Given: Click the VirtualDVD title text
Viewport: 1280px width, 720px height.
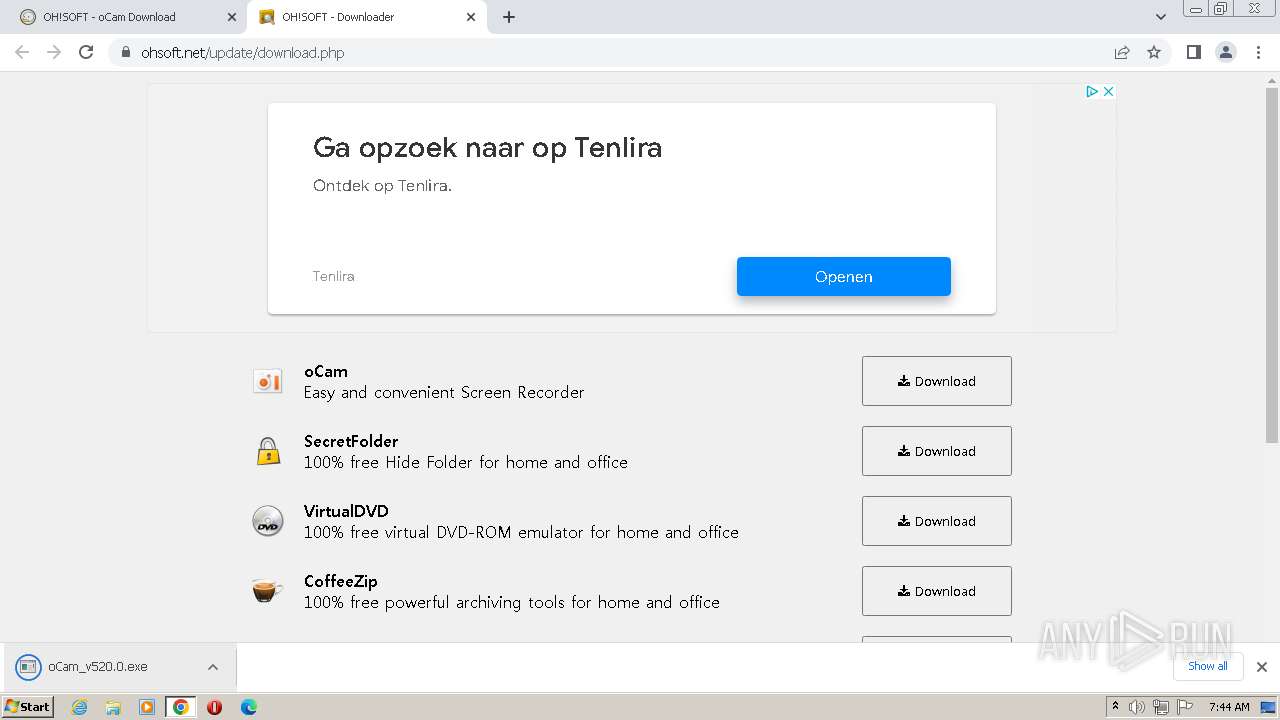Looking at the screenshot, I should pyautogui.click(x=346, y=511).
